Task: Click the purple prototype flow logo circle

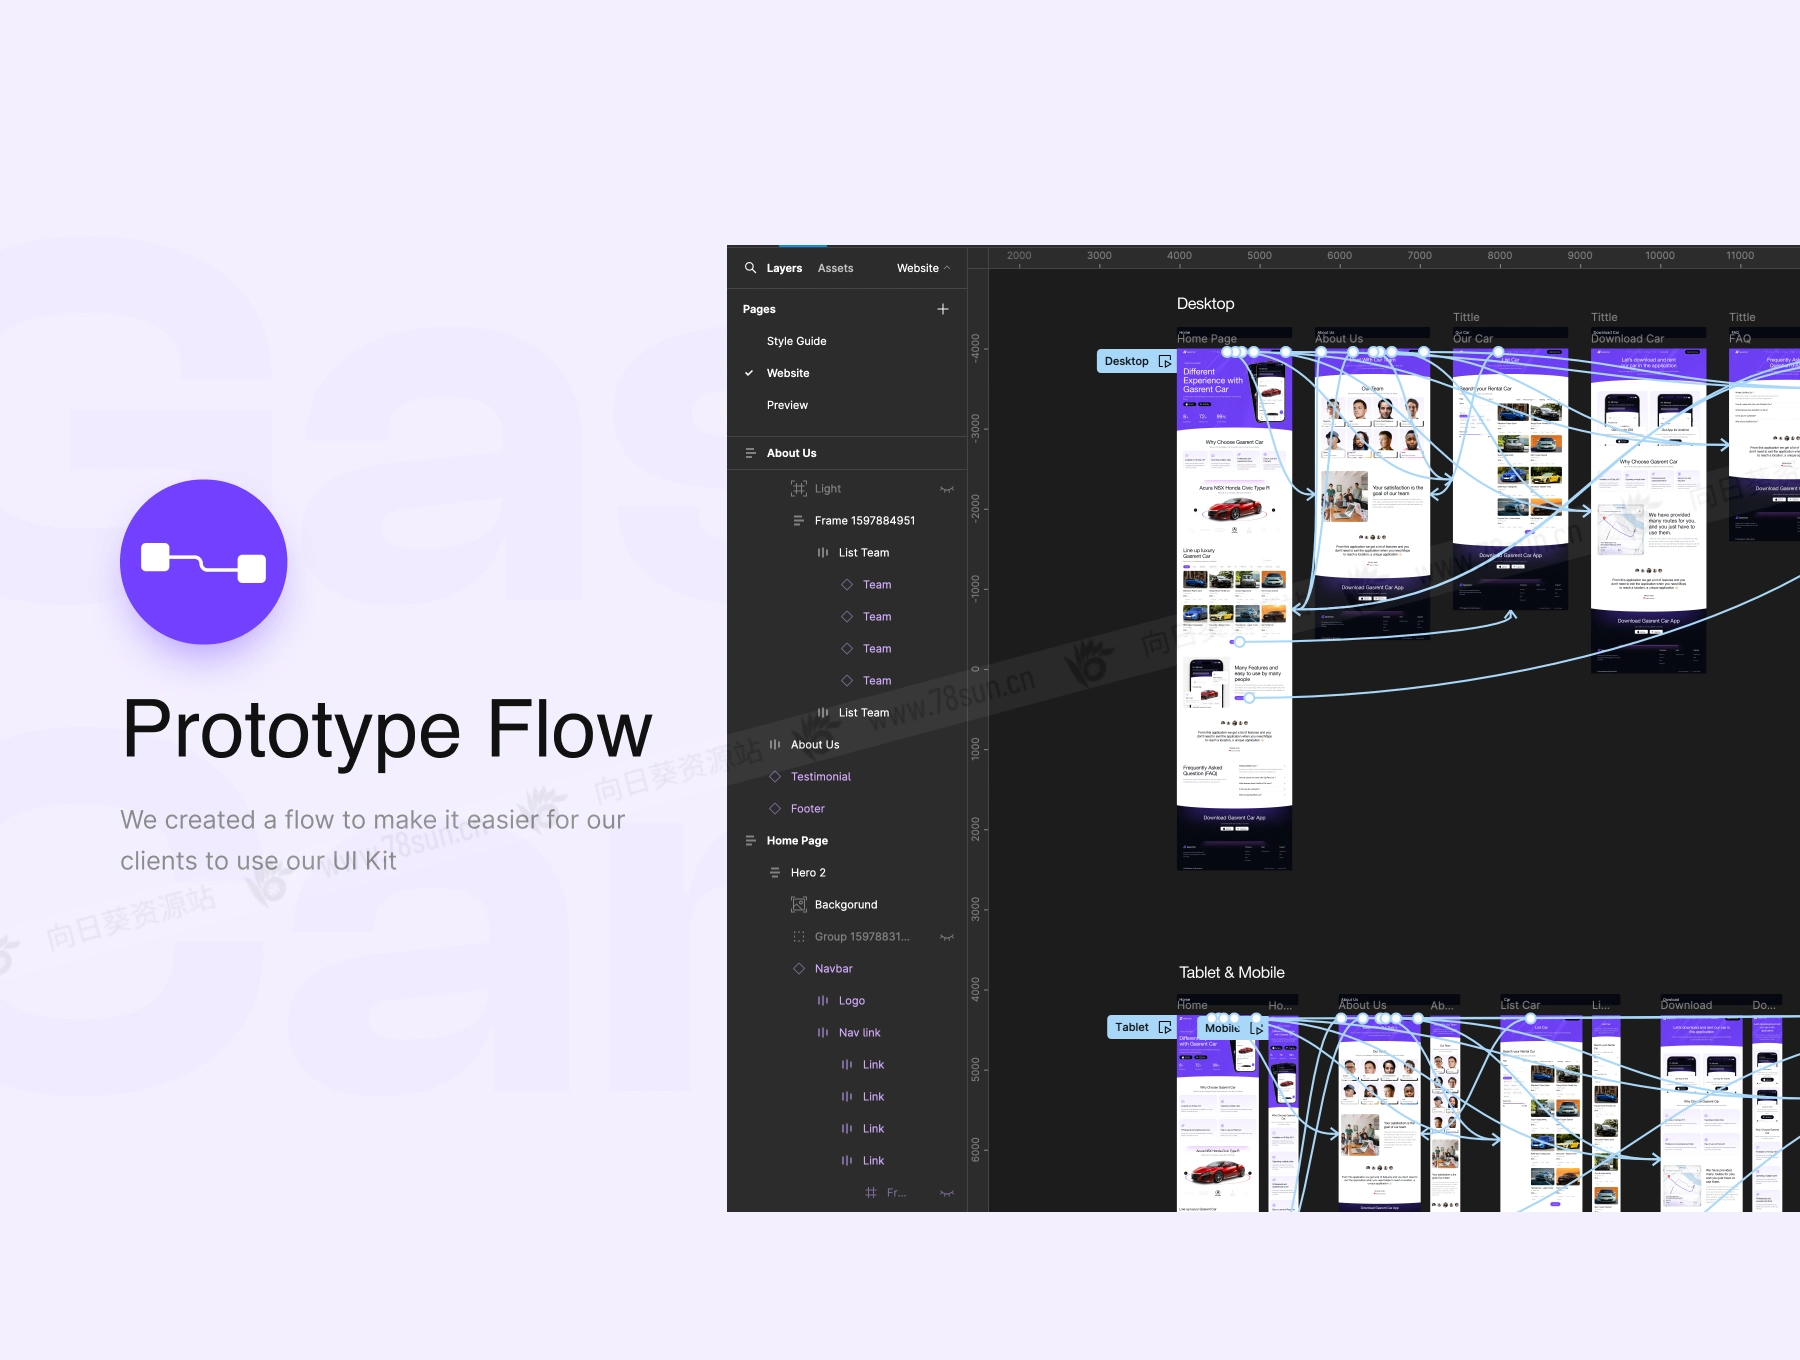Action: click(204, 562)
